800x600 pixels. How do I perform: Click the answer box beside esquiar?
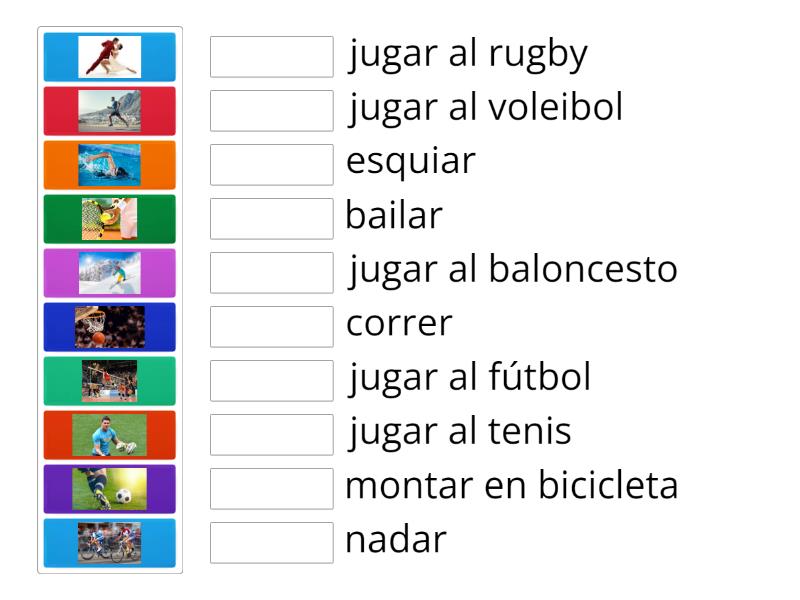[x=271, y=165]
